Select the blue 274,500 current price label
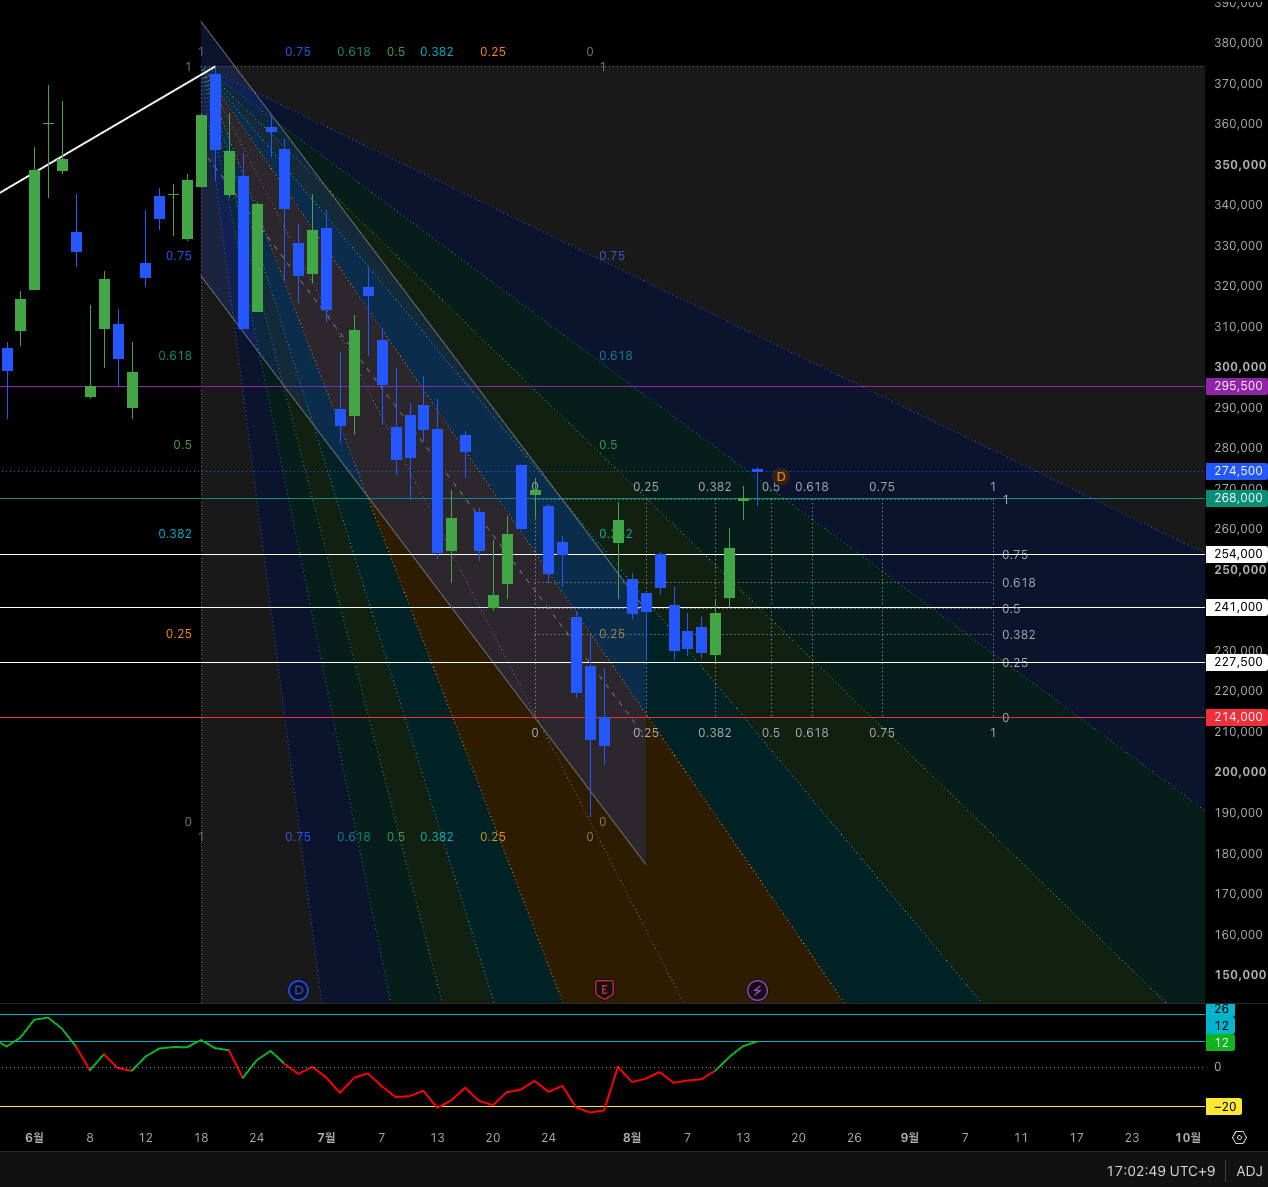Screen dimensions: 1268x1187 pos(1238,471)
